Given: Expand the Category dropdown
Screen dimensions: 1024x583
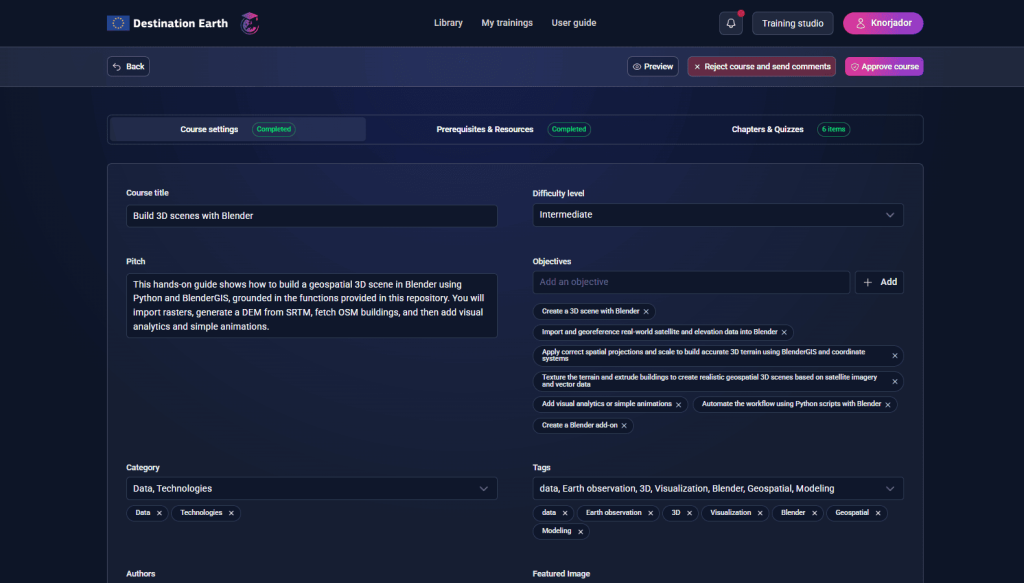Looking at the screenshot, I should (x=311, y=489).
